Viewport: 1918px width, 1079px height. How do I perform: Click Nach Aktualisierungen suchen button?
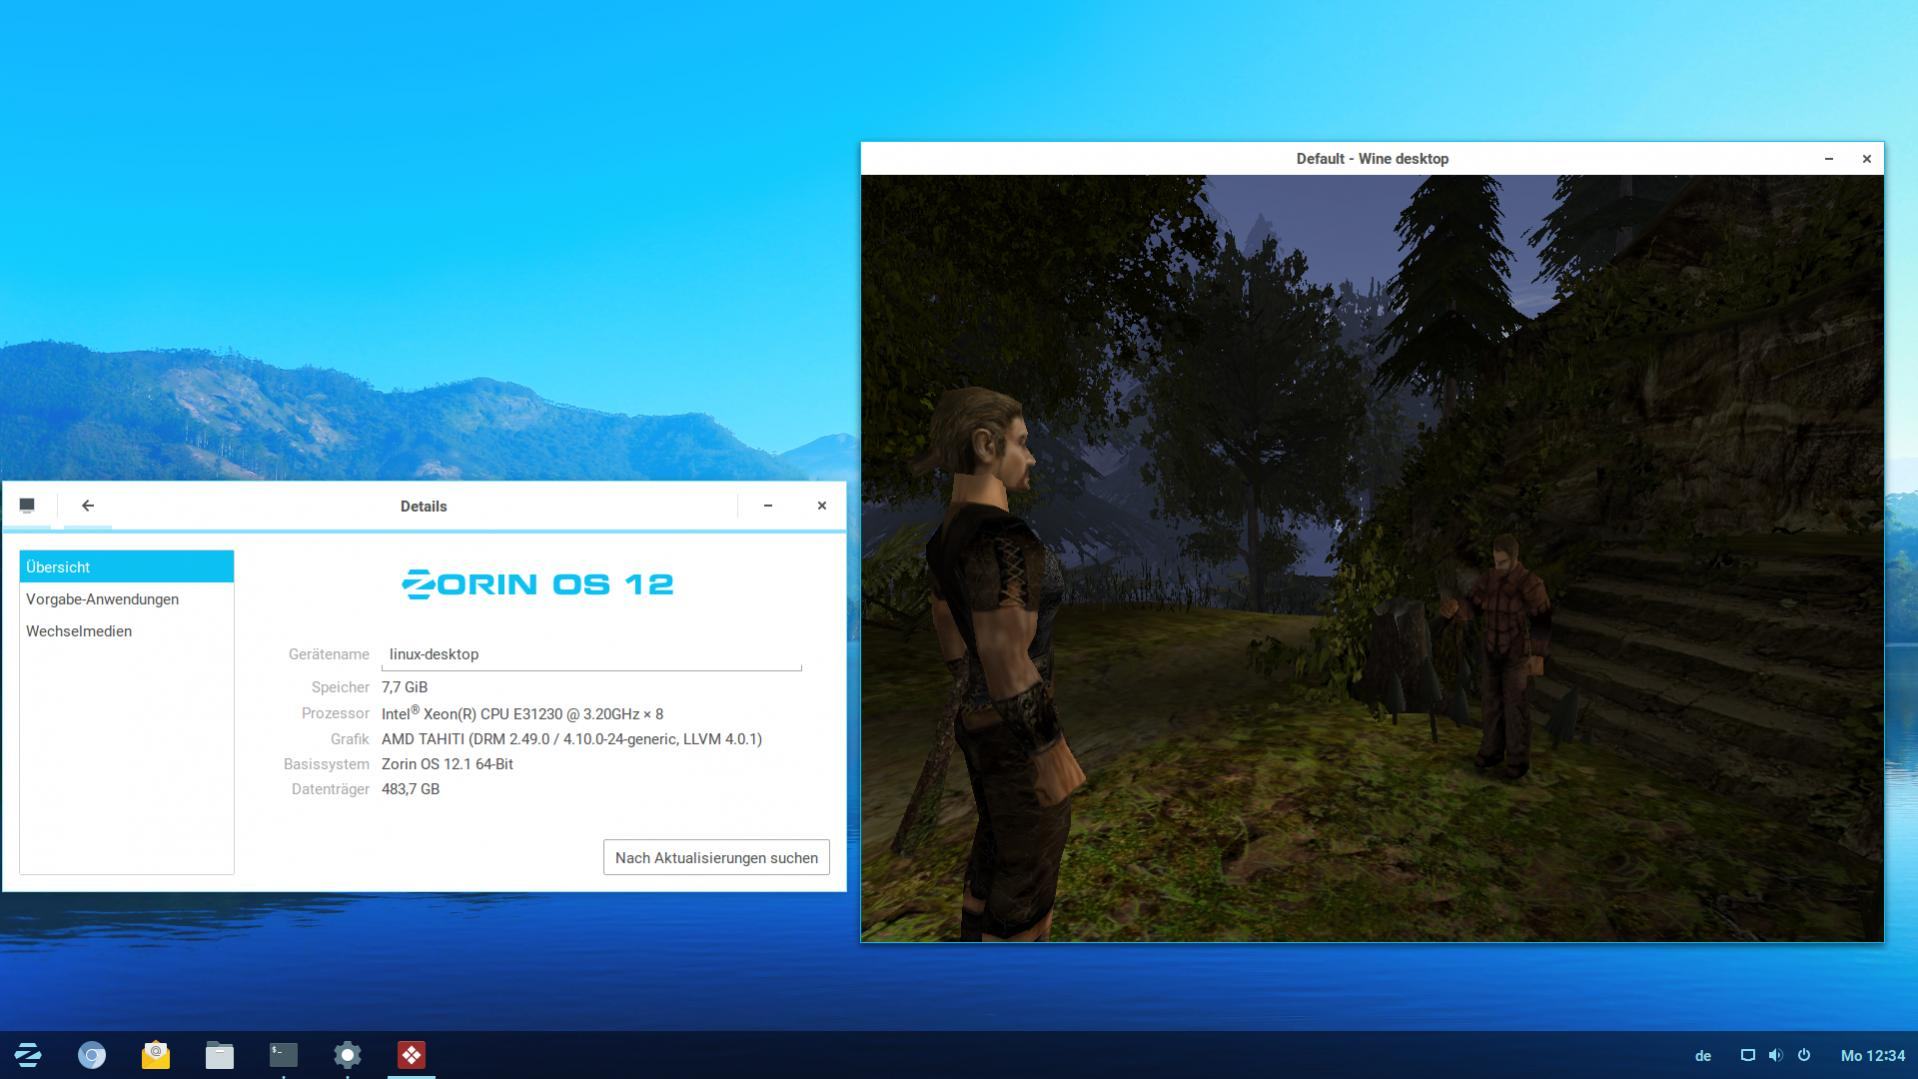716,858
